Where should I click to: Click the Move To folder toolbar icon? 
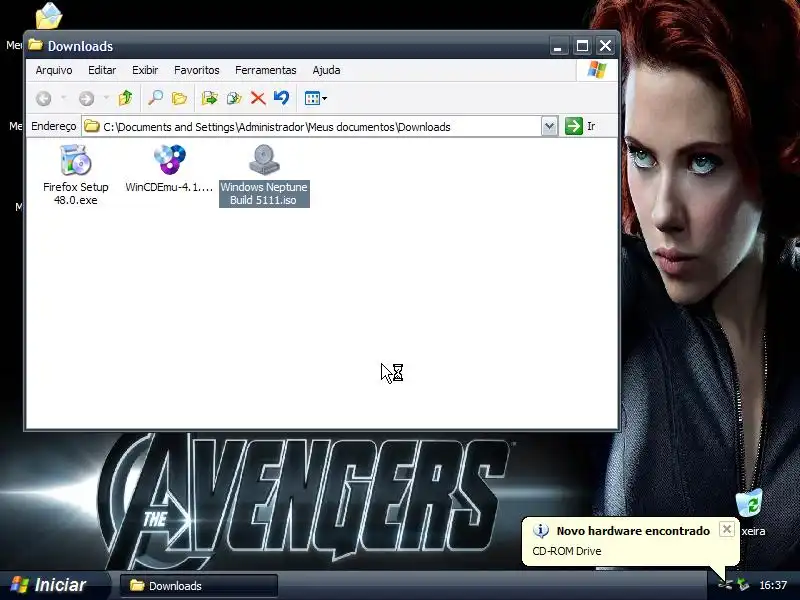209,98
